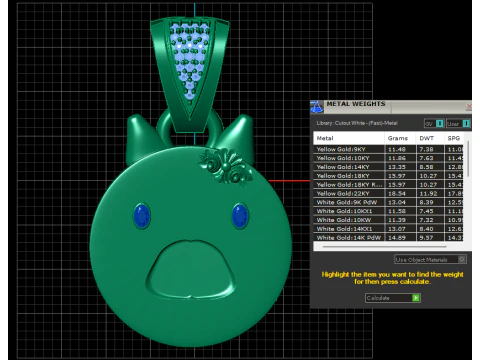Viewport: 480px width, 360px height.
Task: Select the right blue oval gemstone
Action: coord(240,216)
